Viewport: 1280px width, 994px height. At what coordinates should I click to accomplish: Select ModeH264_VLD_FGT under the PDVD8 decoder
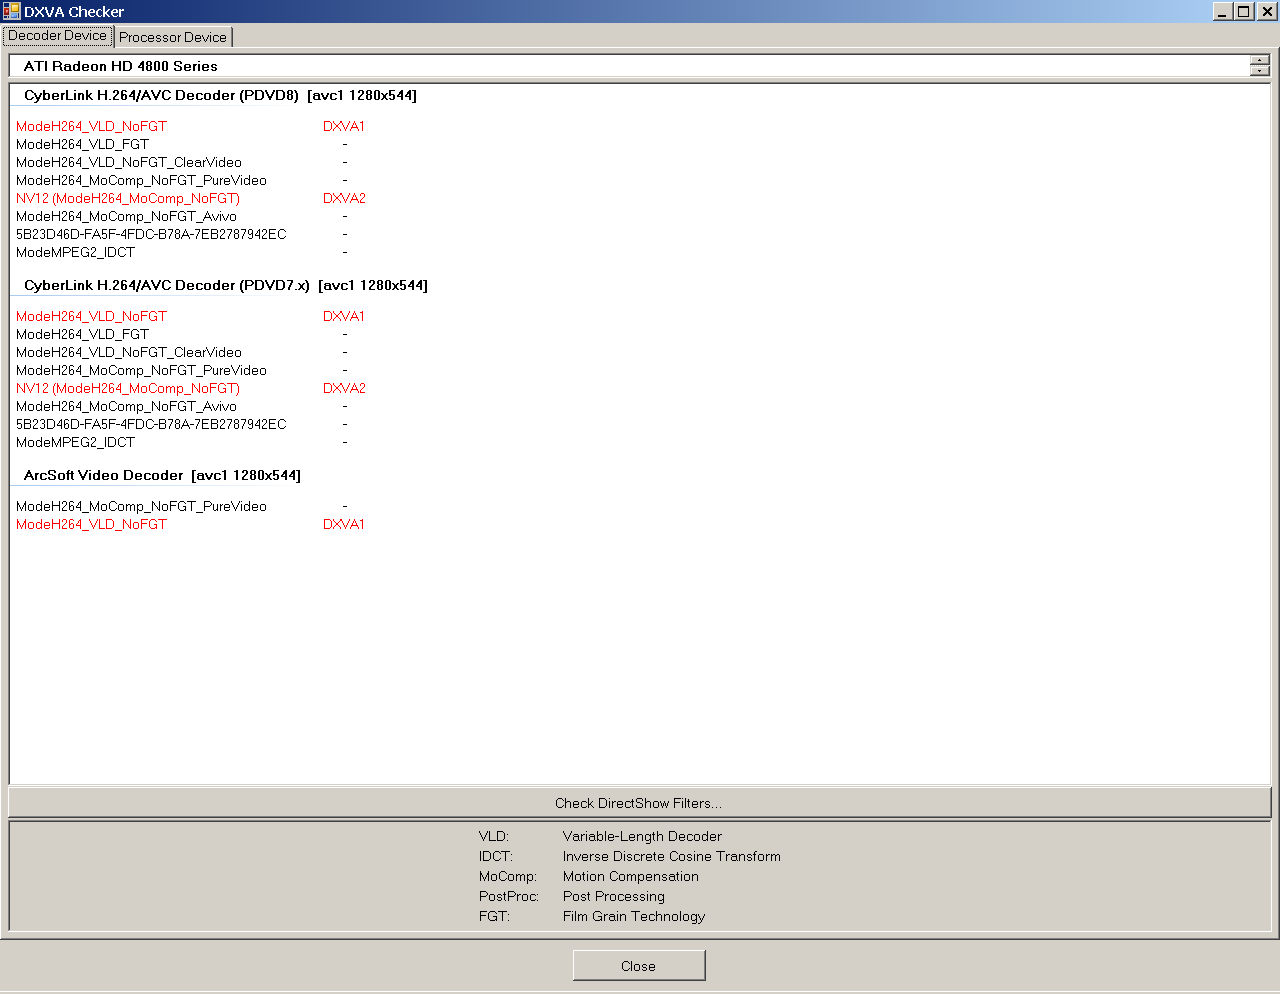click(x=82, y=144)
